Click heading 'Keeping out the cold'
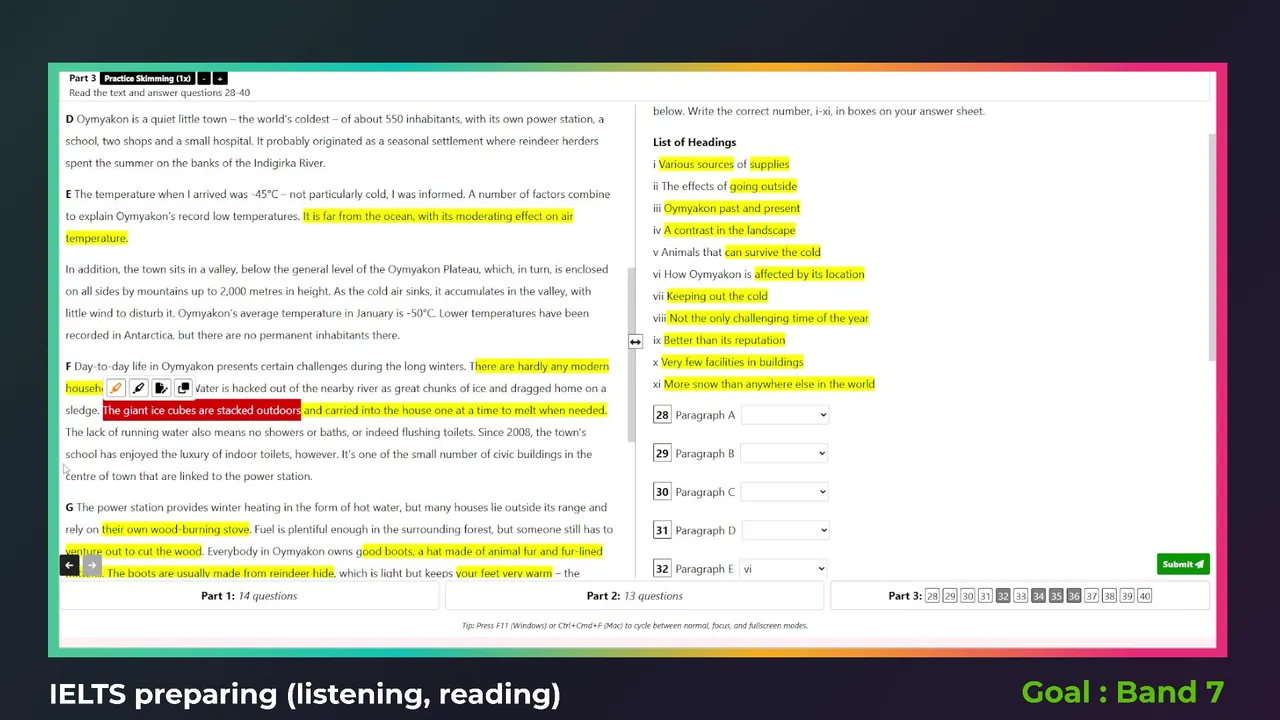The image size is (1280, 720). click(710, 296)
